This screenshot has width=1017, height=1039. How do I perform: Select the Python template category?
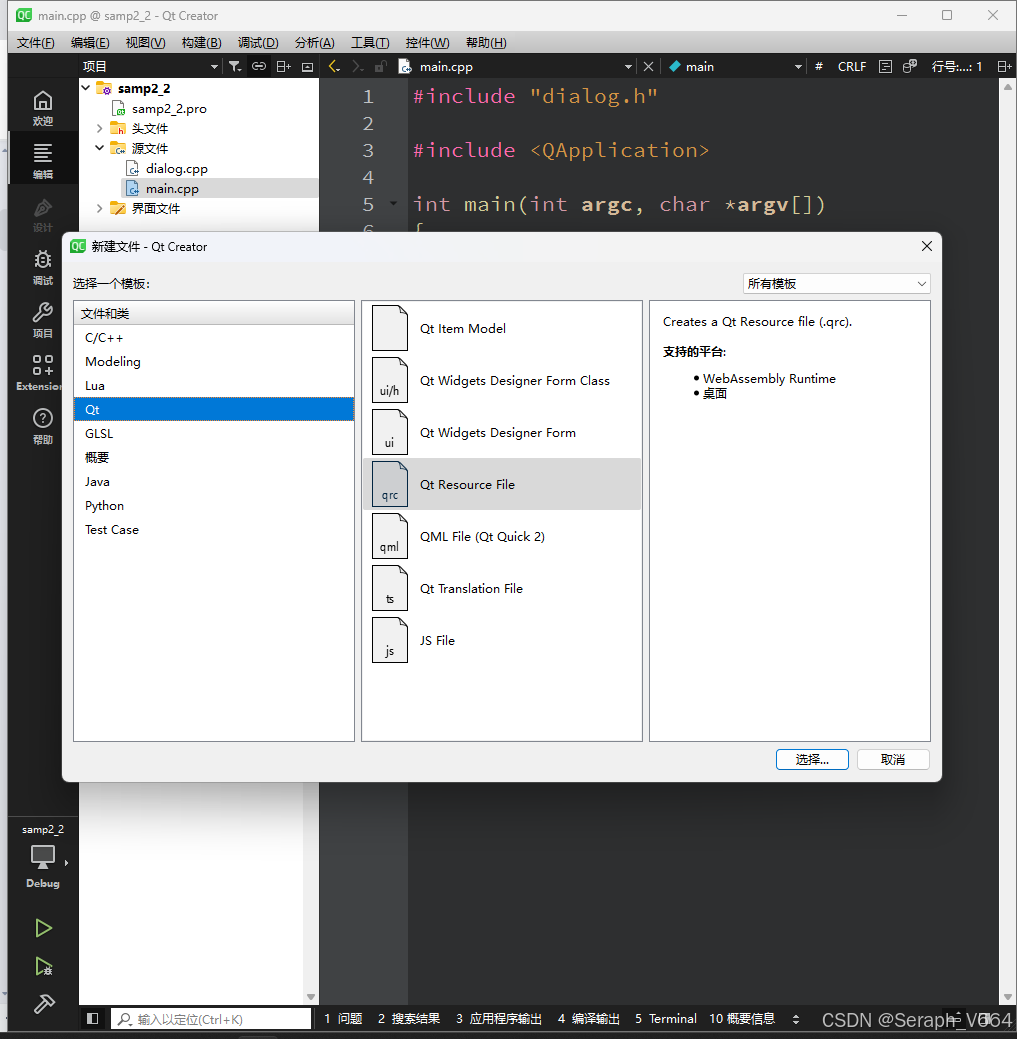pos(214,506)
